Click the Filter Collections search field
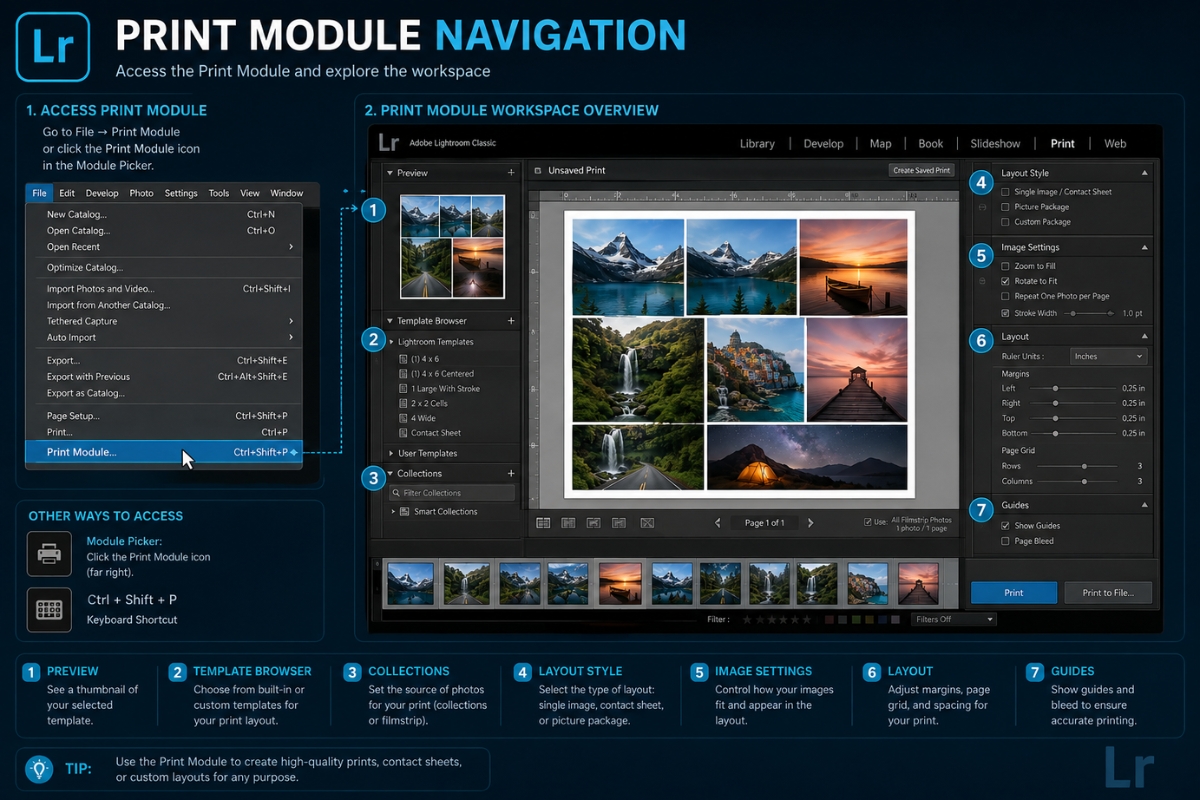Viewport: 1200px width, 800px height. [452, 493]
